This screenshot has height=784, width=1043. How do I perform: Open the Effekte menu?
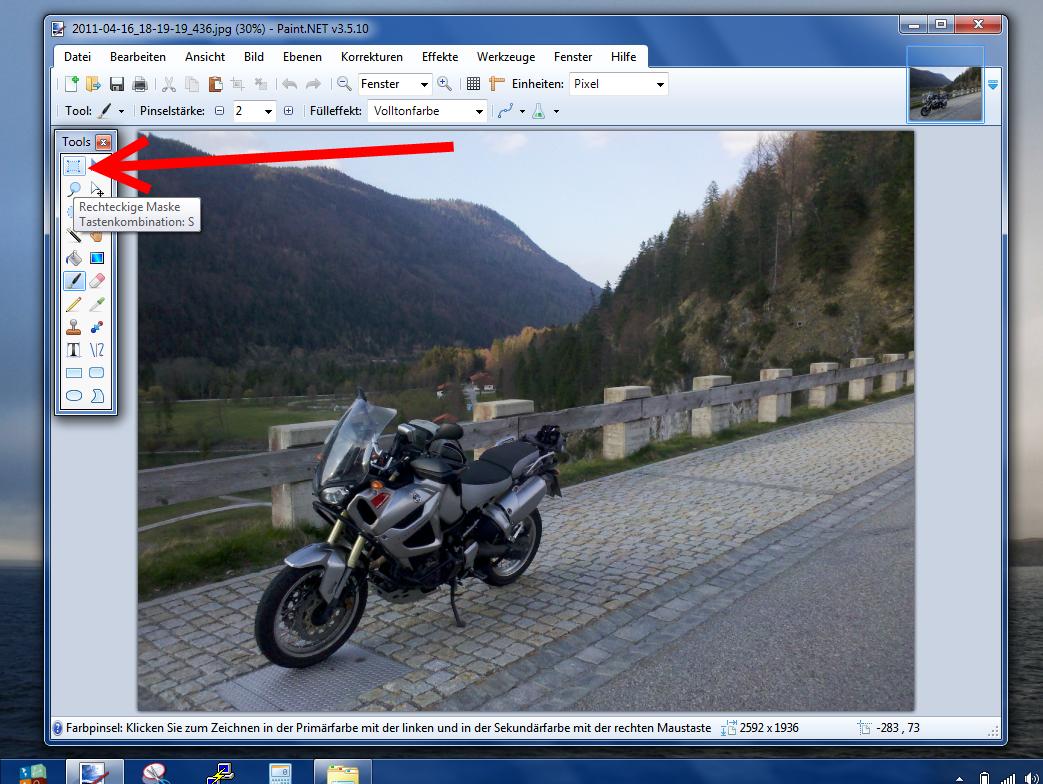pos(440,57)
